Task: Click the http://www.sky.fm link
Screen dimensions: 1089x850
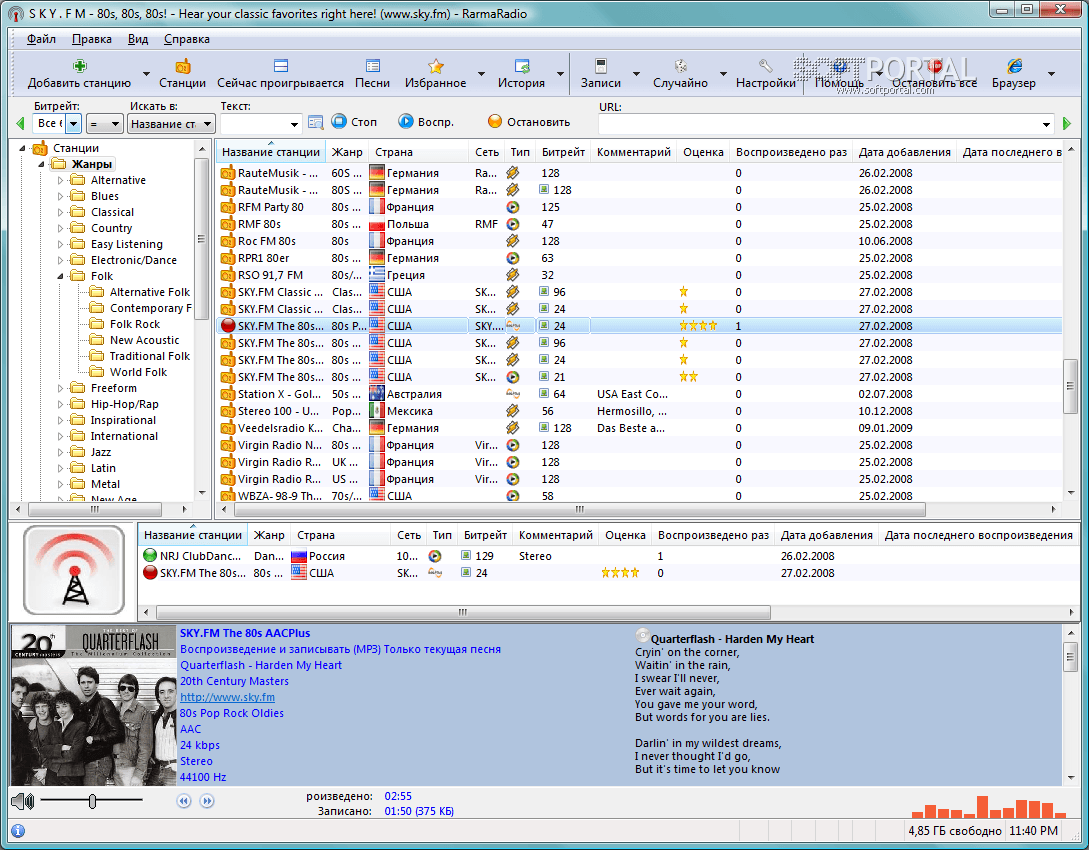Action: coord(227,697)
